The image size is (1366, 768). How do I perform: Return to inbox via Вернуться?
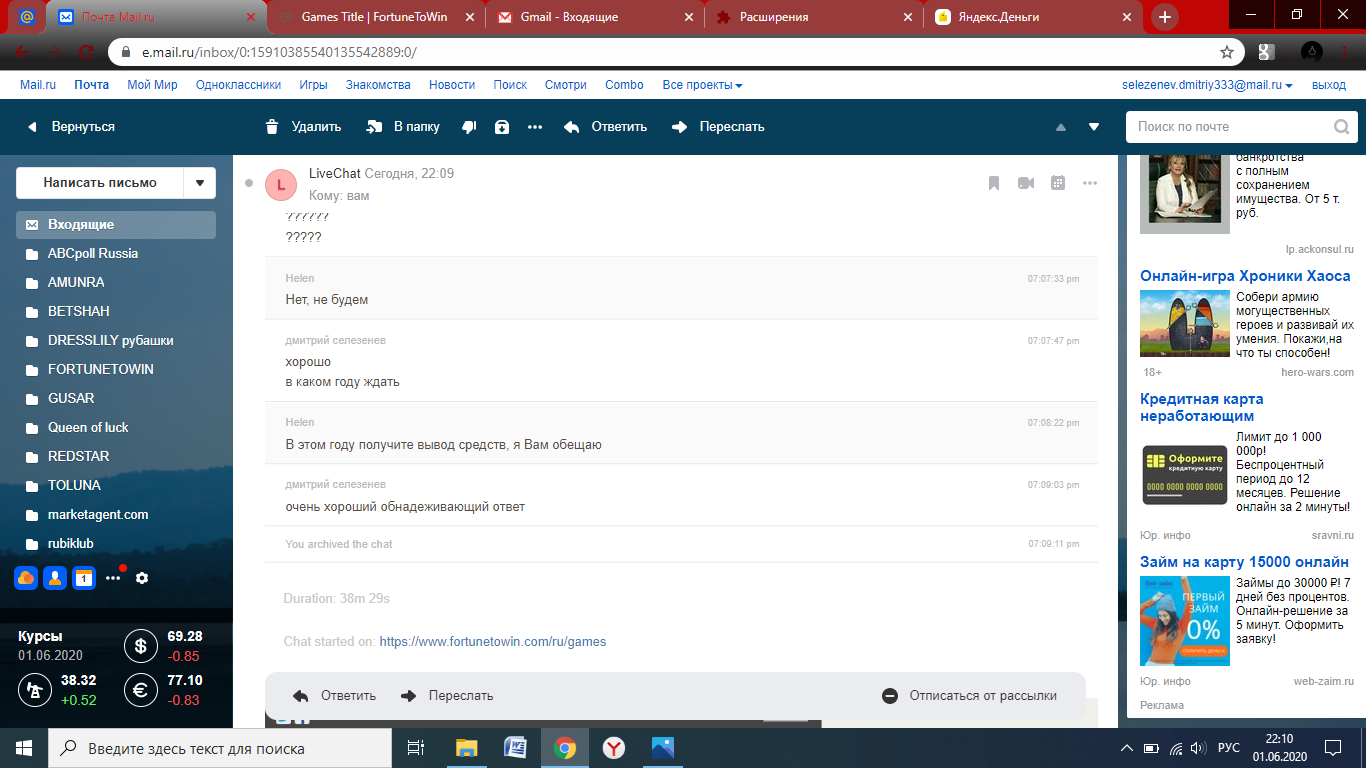[x=70, y=127]
